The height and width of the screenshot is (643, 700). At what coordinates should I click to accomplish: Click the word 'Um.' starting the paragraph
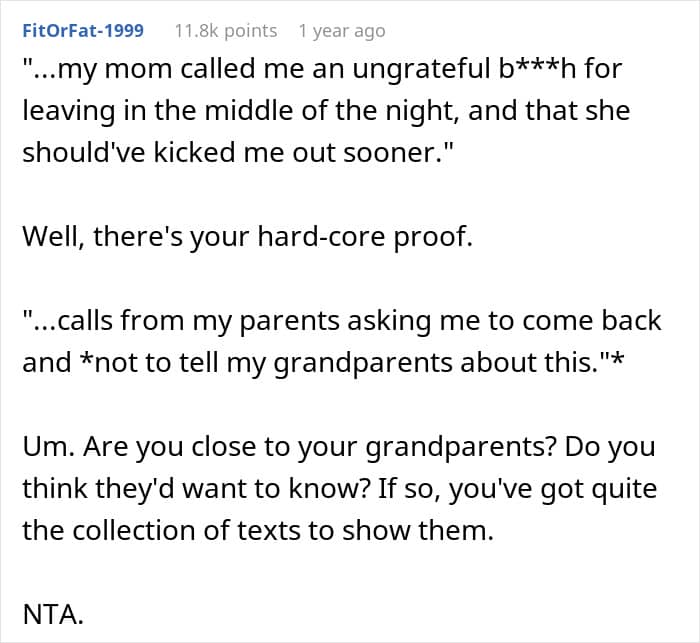pos(49,447)
